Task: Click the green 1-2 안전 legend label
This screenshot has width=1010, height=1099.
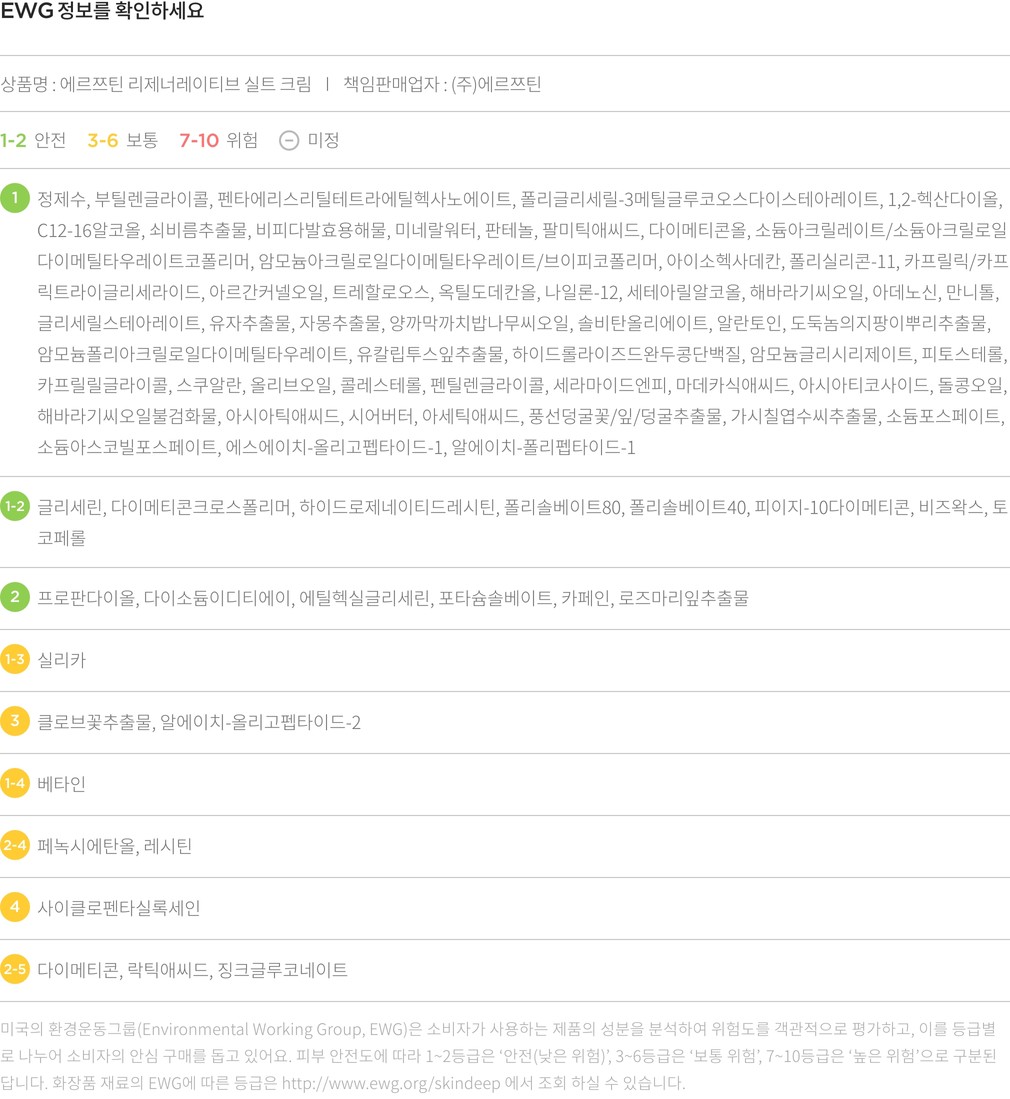Action: click(x=33, y=141)
